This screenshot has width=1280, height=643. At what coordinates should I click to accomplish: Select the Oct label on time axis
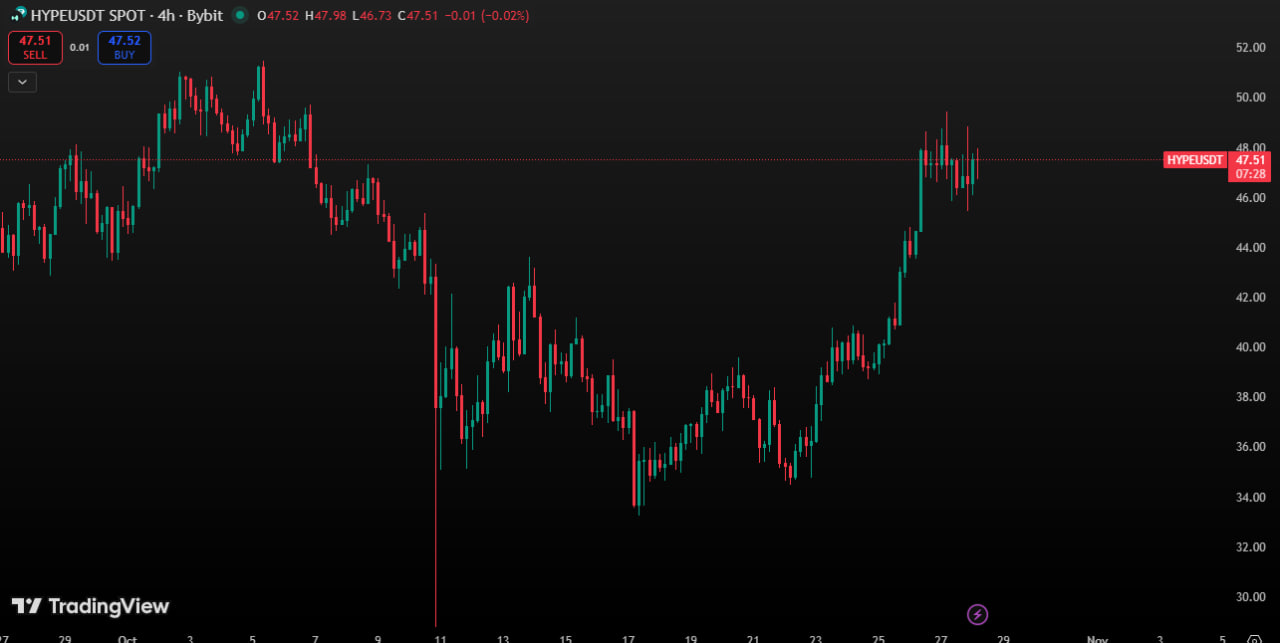[x=128, y=639]
